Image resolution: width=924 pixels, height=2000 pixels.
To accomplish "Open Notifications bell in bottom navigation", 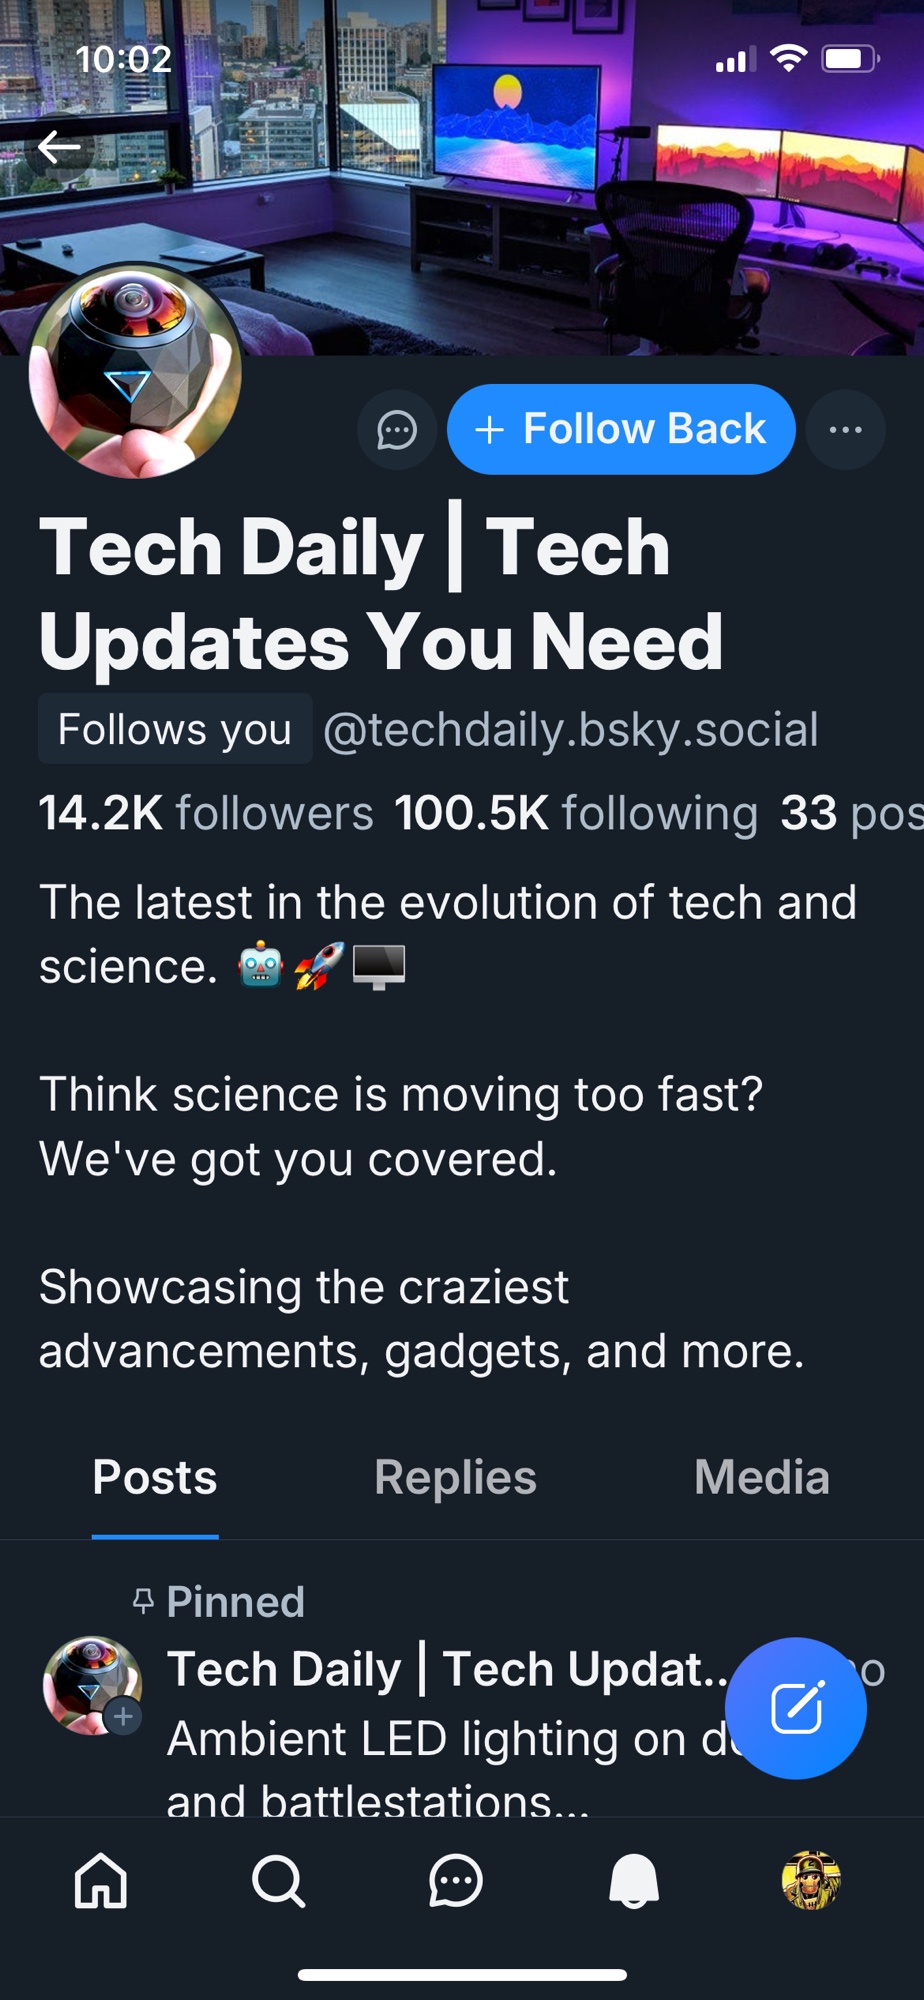I will pos(634,1880).
